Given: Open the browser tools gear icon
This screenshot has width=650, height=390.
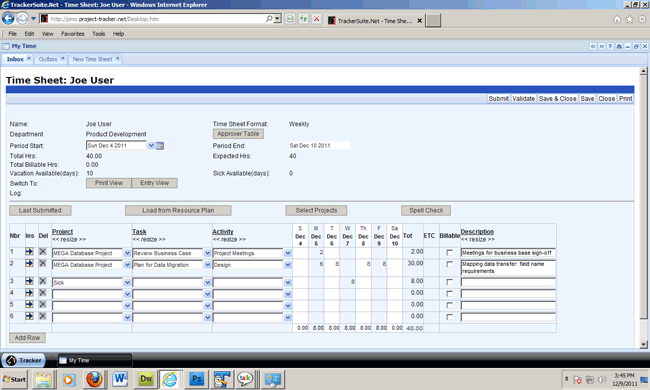Looking at the screenshot, I should click(642, 19).
